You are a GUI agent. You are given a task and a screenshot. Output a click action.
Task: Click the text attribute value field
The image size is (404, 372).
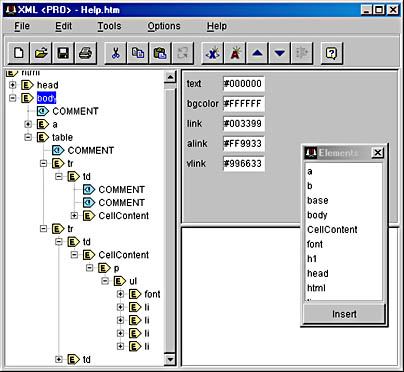[244, 84]
